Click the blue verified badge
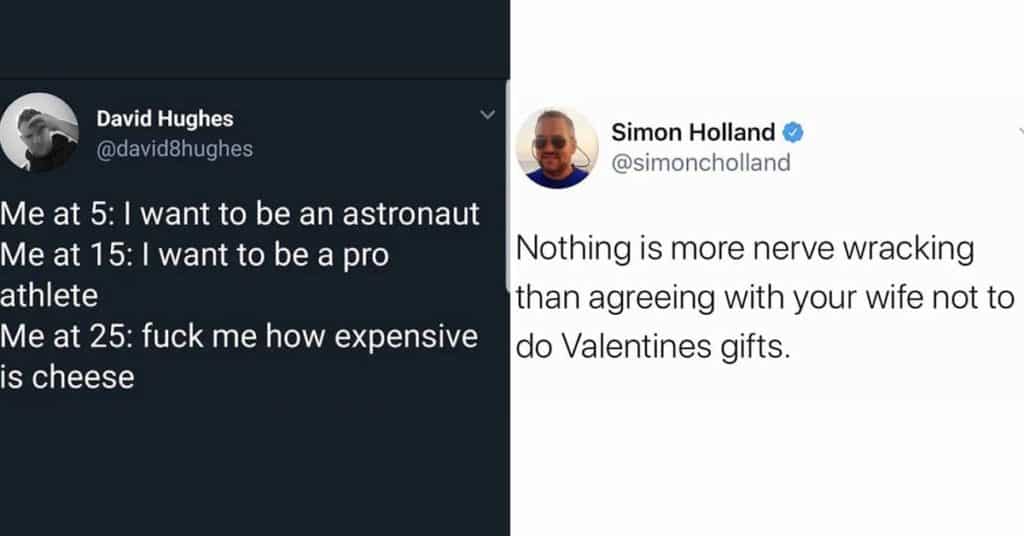 (x=793, y=133)
